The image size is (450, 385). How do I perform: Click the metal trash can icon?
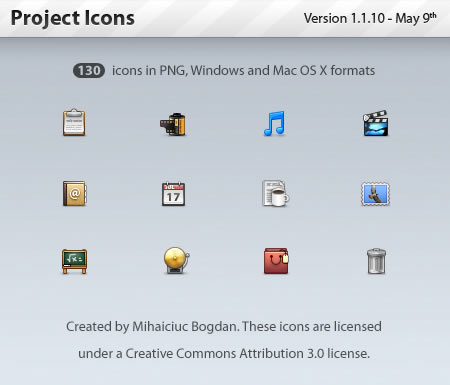pyautogui.click(x=376, y=261)
